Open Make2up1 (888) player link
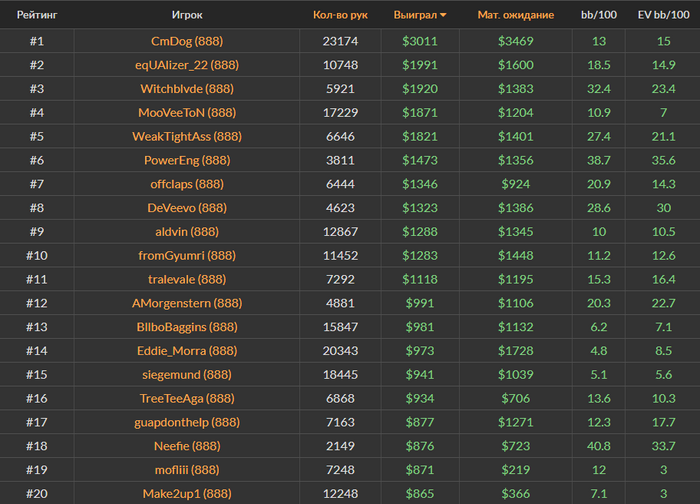Image resolution: width=700 pixels, height=504 pixels. [187, 494]
